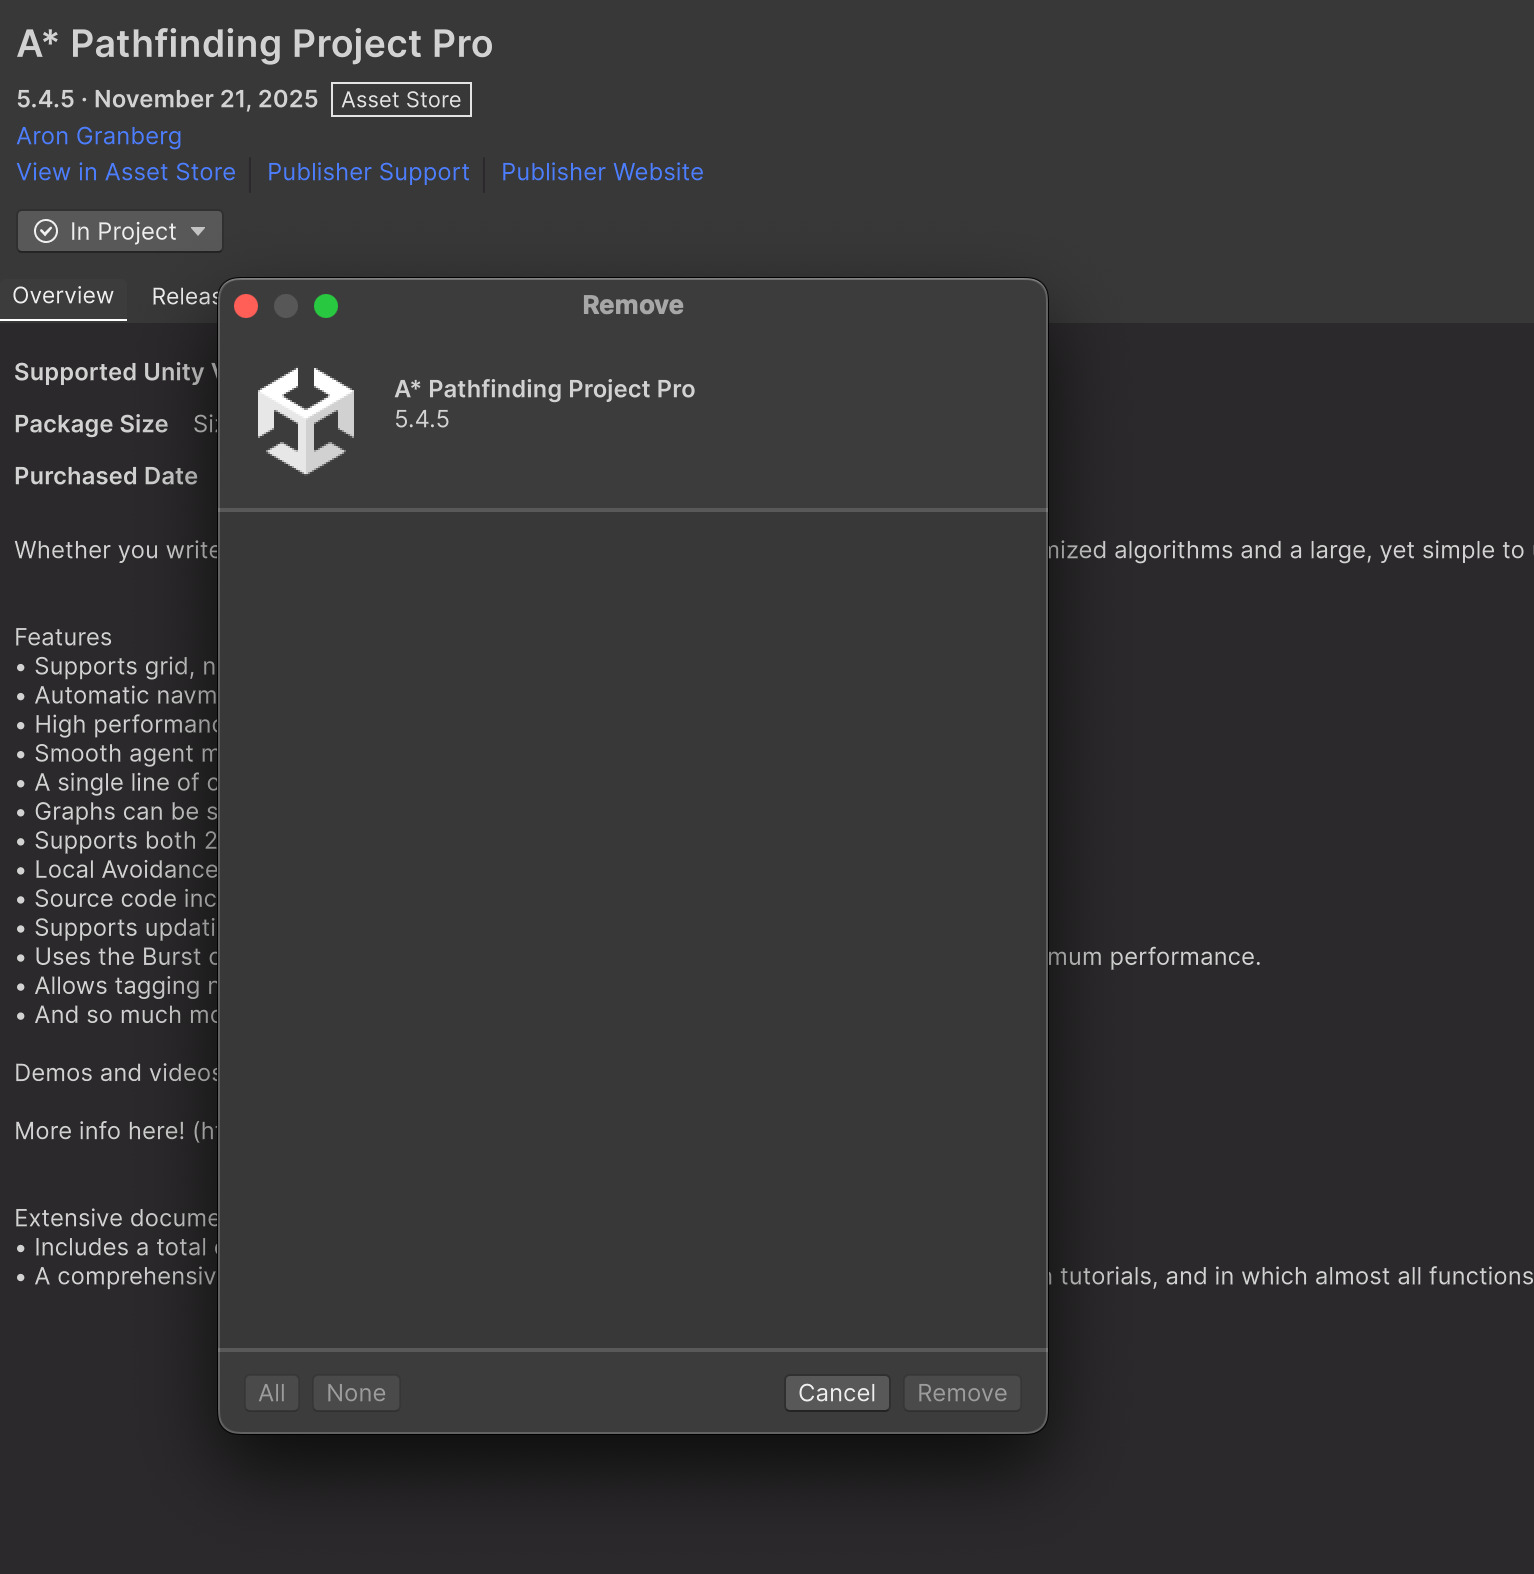This screenshot has width=1534, height=1574.
Task: Select package name text in Remove dialog
Action: tap(544, 389)
